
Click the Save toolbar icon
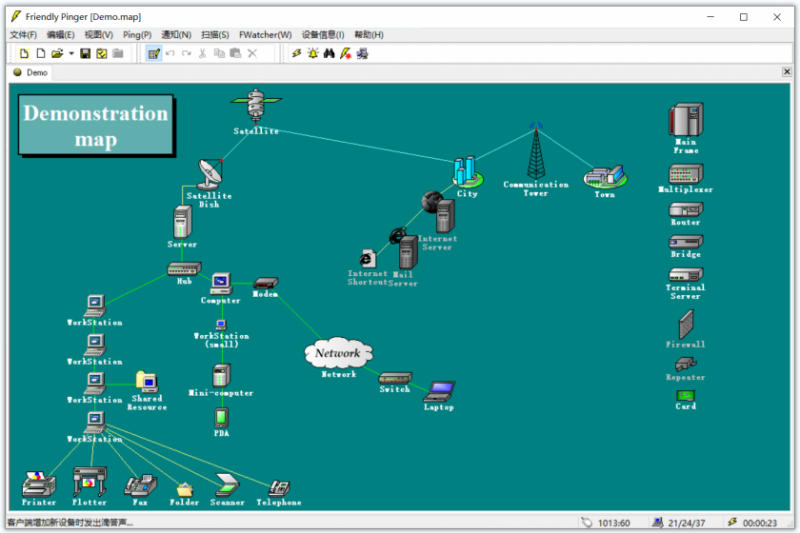(x=85, y=54)
